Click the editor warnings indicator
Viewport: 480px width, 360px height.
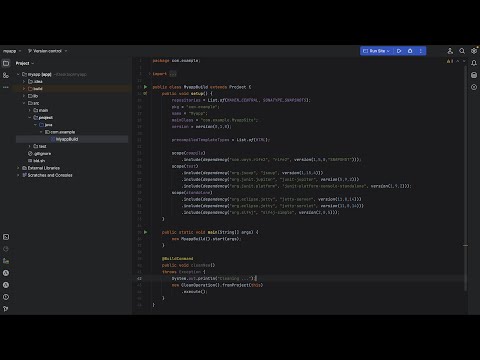tap(450, 61)
